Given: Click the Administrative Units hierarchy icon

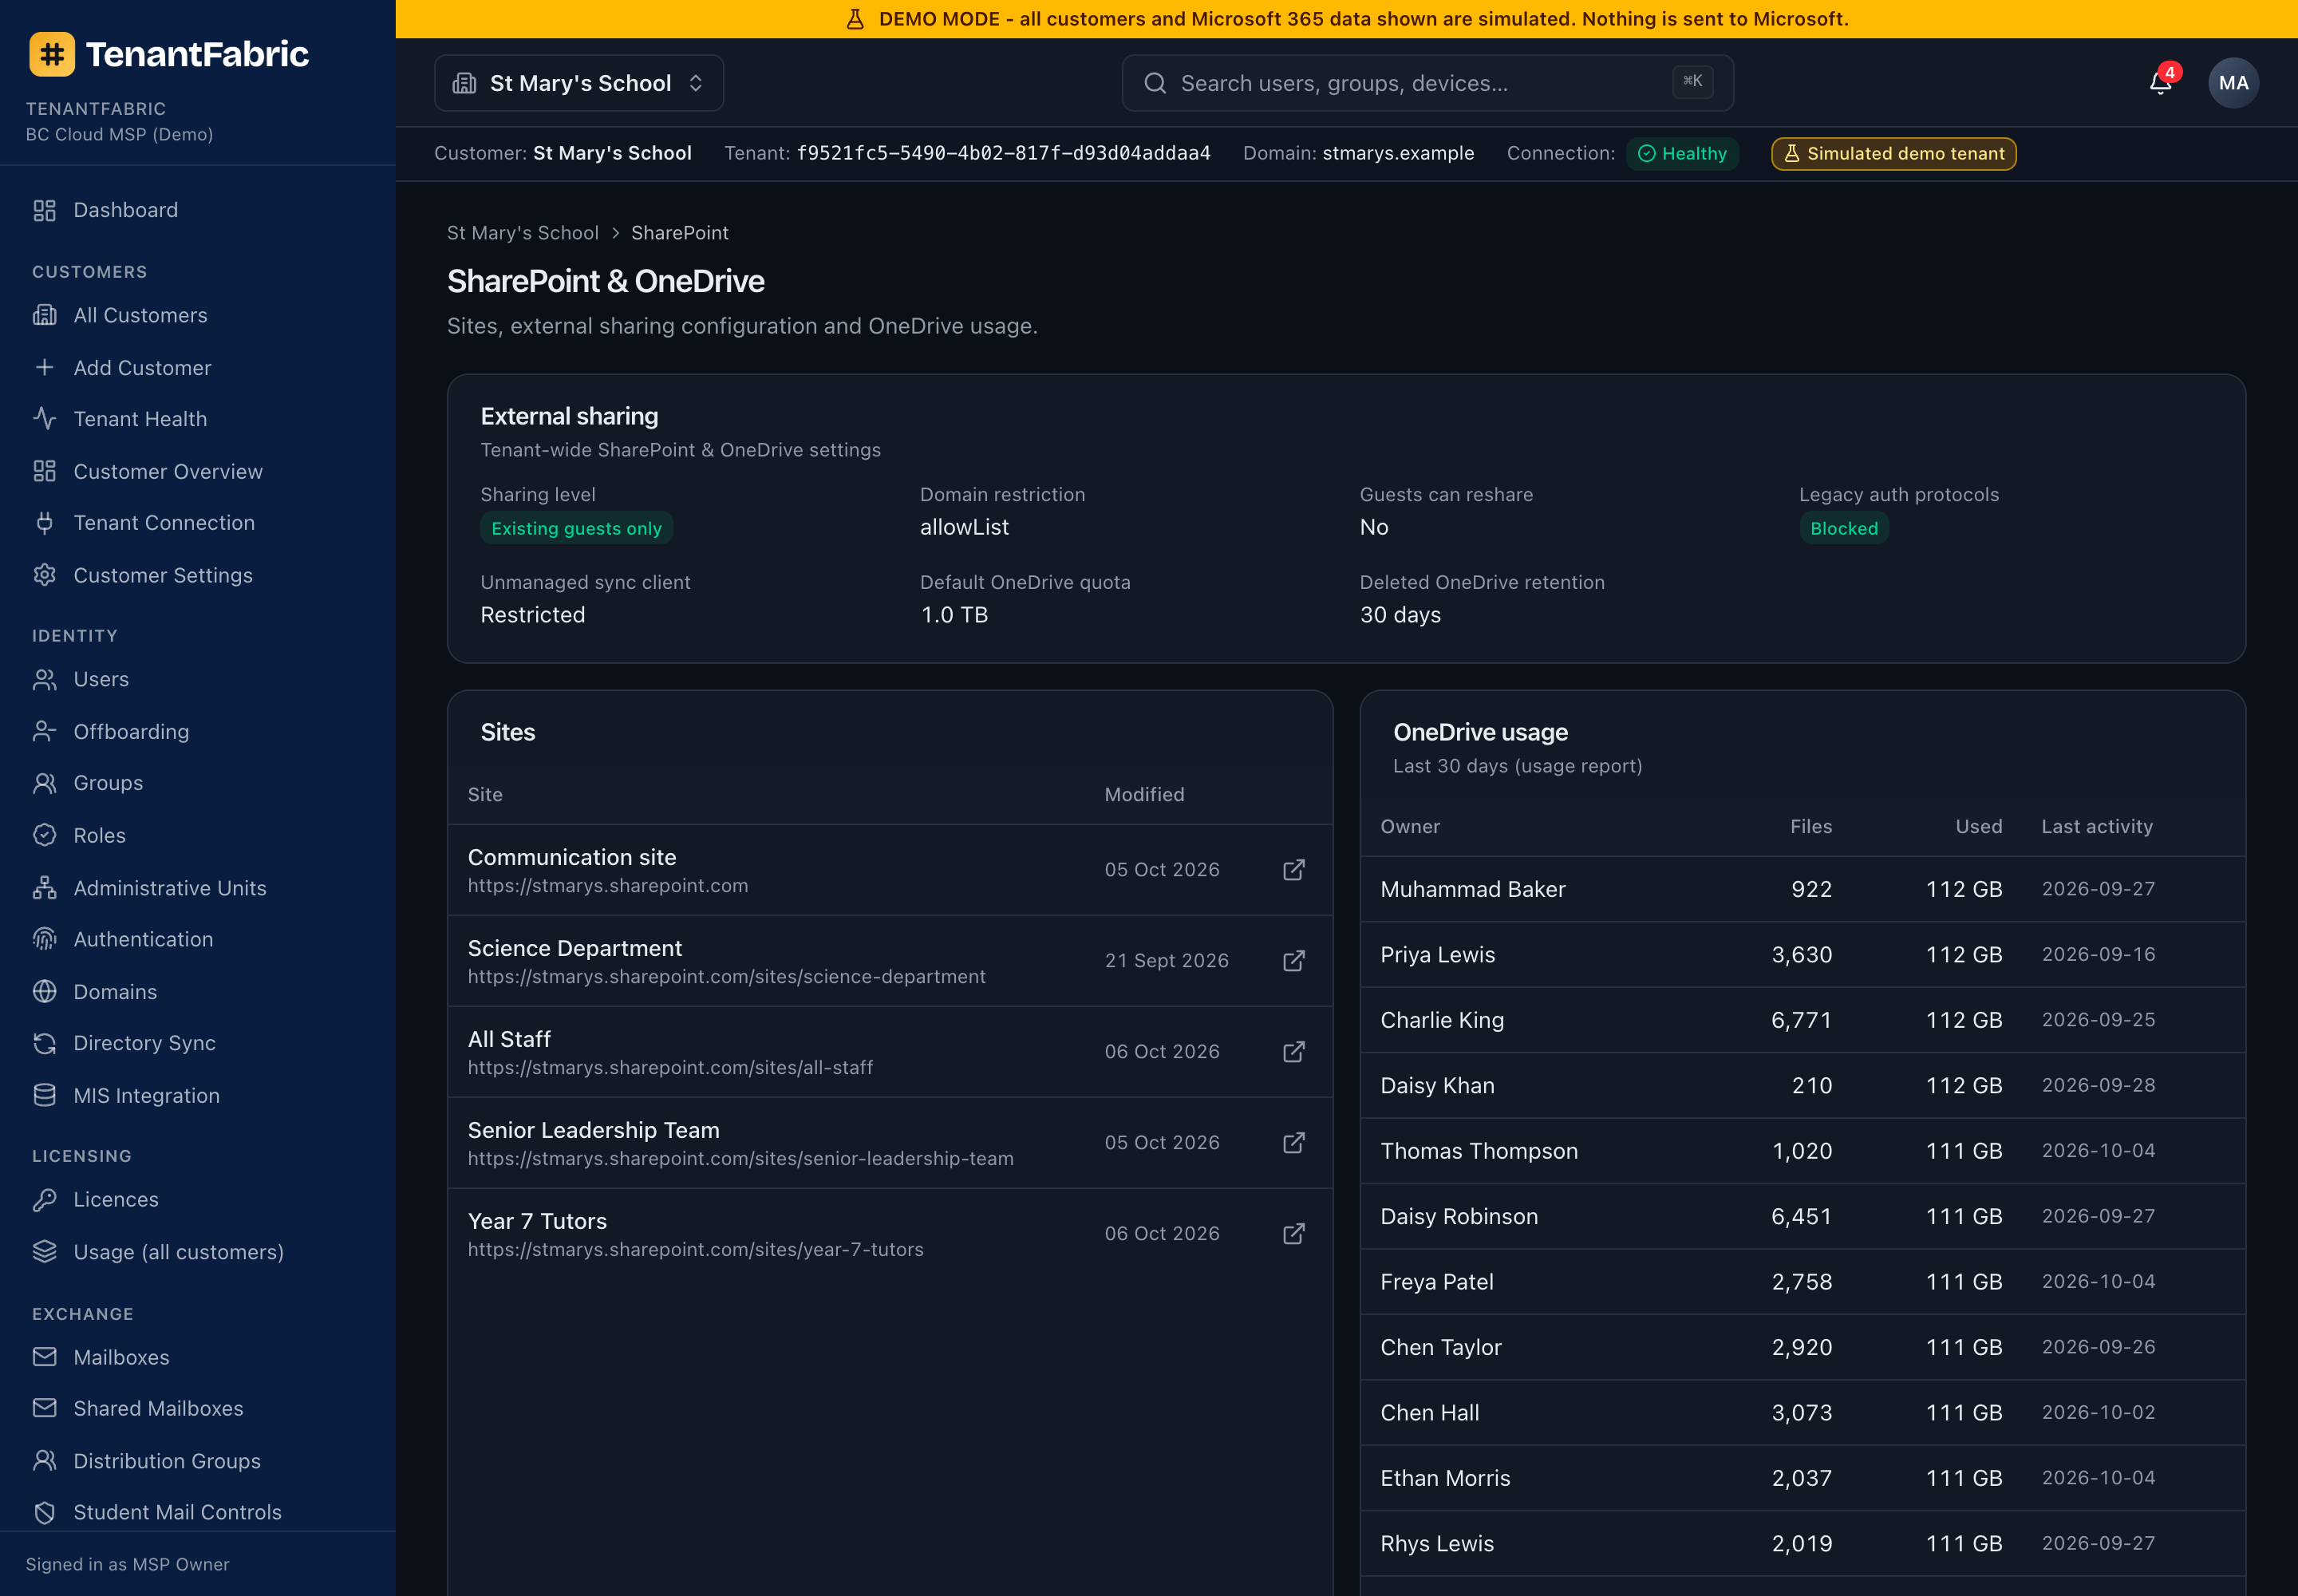Looking at the screenshot, I should click(44, 887).
